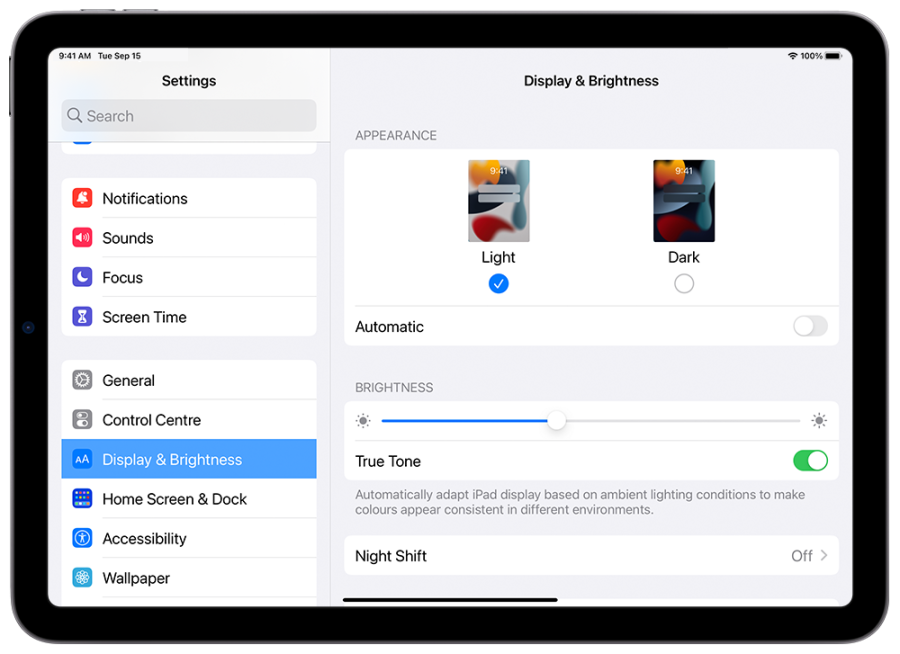The height and width of the screenshot is (654, 900).
Task: Open Display & Brightness from the sidebar
Action: (172, 459)
